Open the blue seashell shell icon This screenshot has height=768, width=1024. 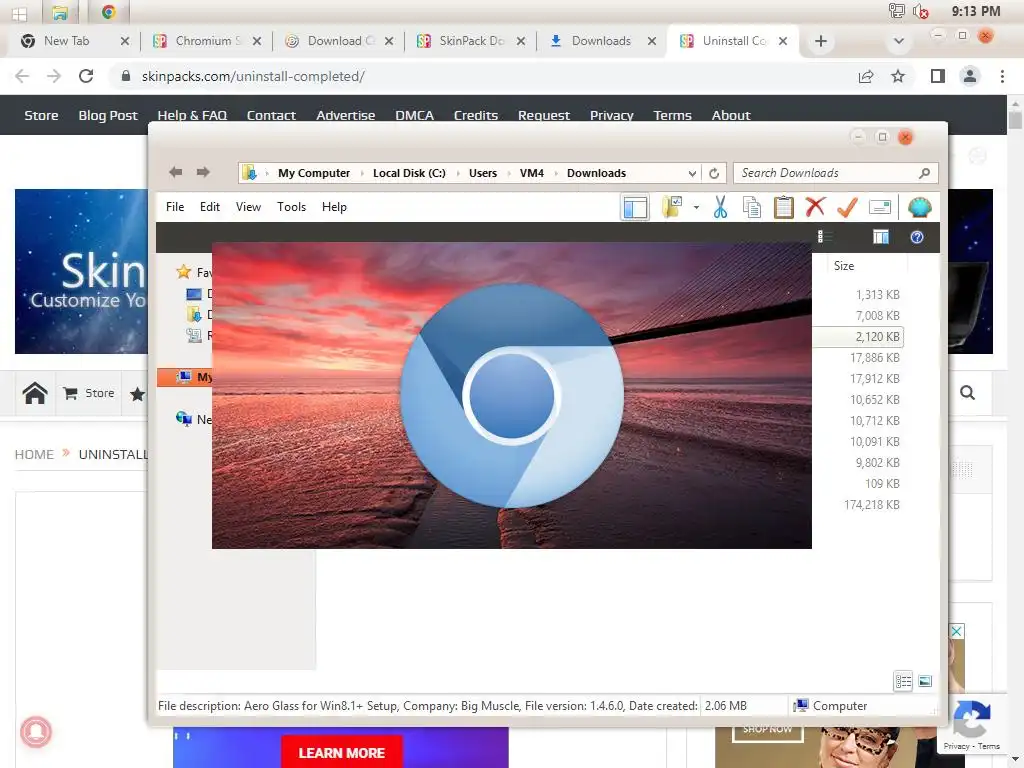(x=920, y=207)
